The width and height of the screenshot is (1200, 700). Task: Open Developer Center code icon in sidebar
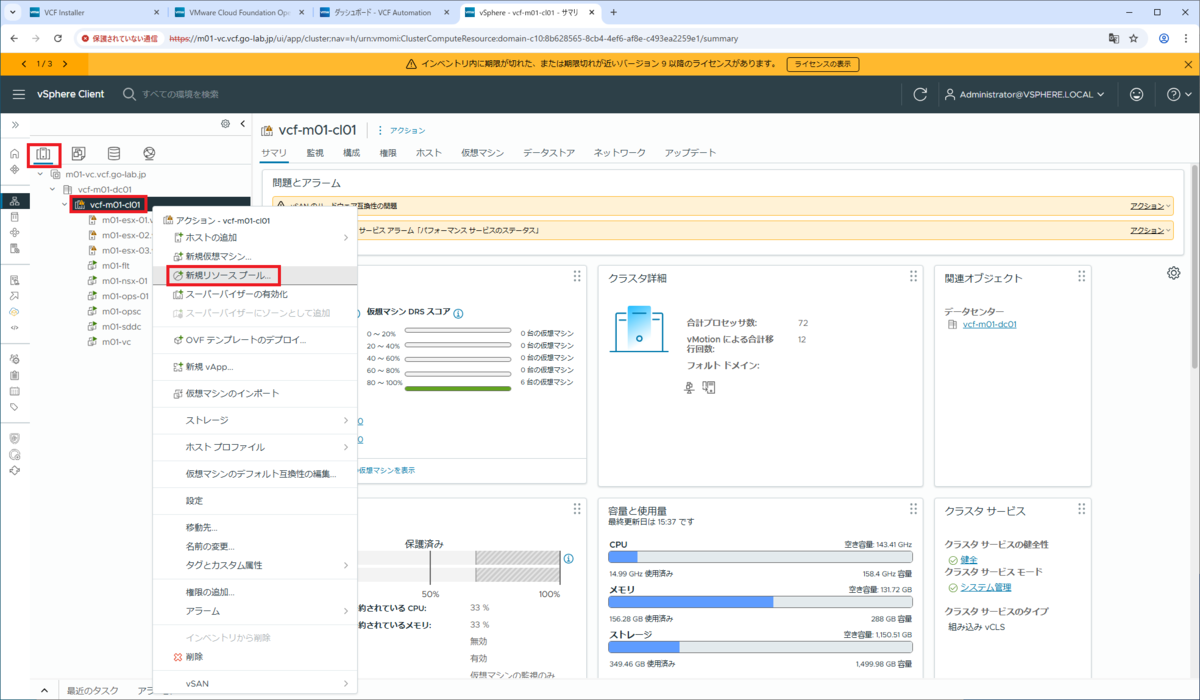[x=14, y=327]
